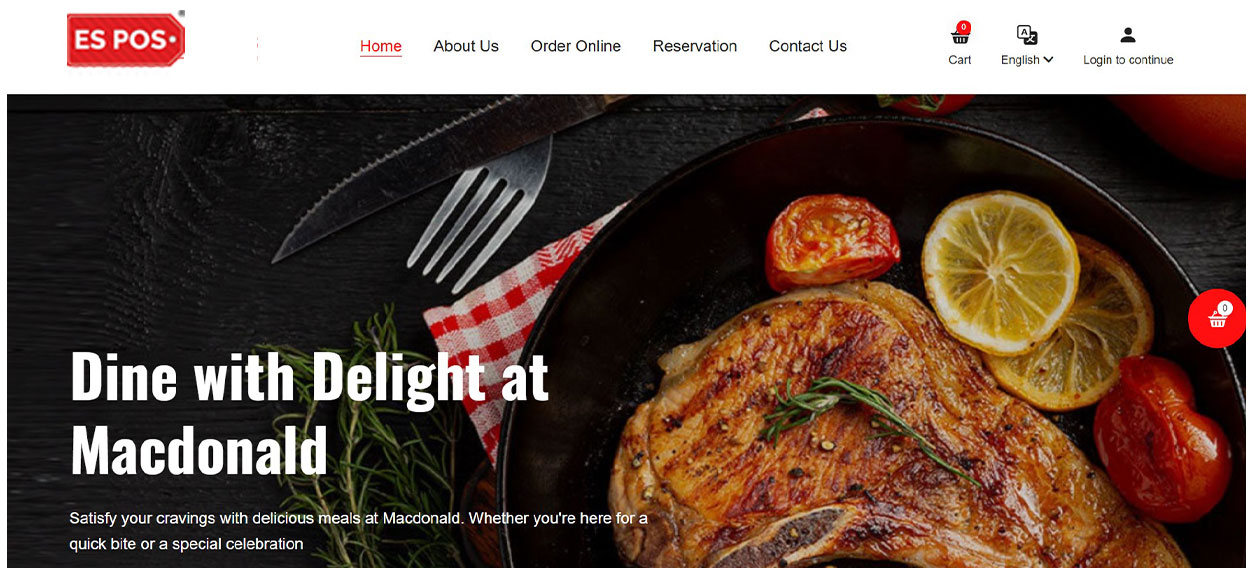Image resolution: width=1250 pixels, height=586 pixels.
Task: Click the Dine with Delight at Macdonald heading
Action: tap(310, 413)
